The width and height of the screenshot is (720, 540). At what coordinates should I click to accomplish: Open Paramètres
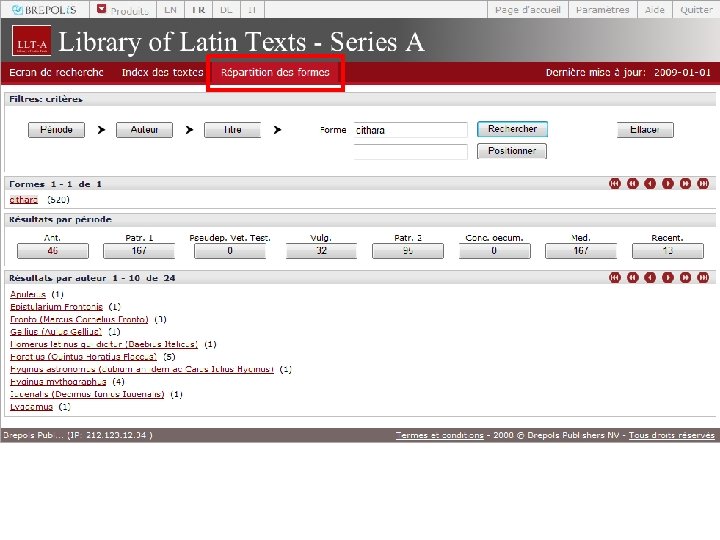602,10
